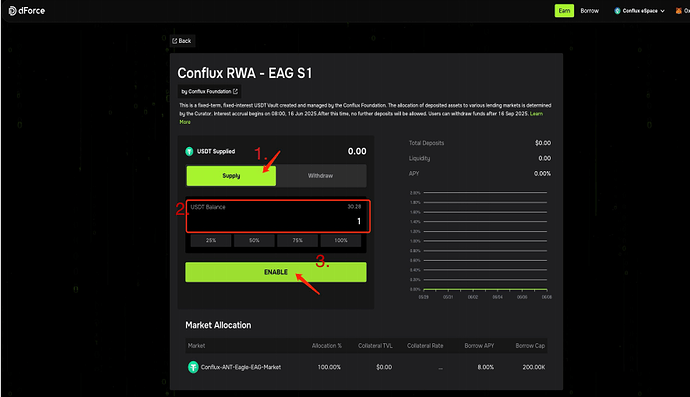
Task: Click the MetaMask wallet fox icon
Action: coord(679,11)
